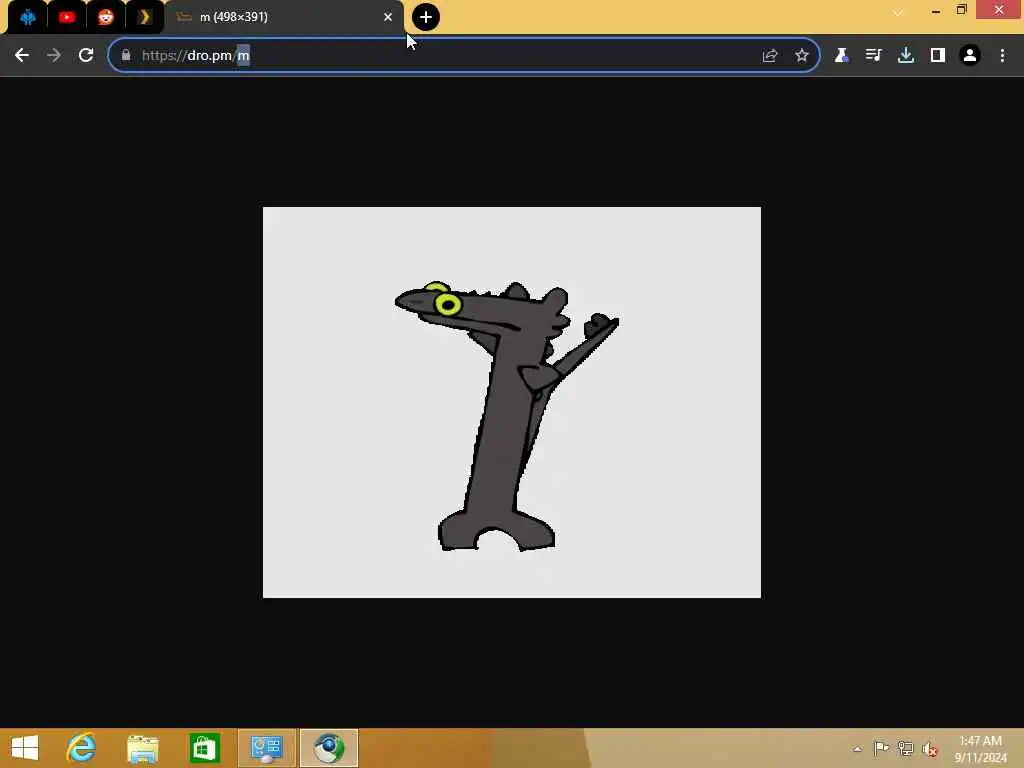Viewport: 1024px width, 768px height.
Task: Switch to the Reddit pinned tab
Action: pos(106,18)
